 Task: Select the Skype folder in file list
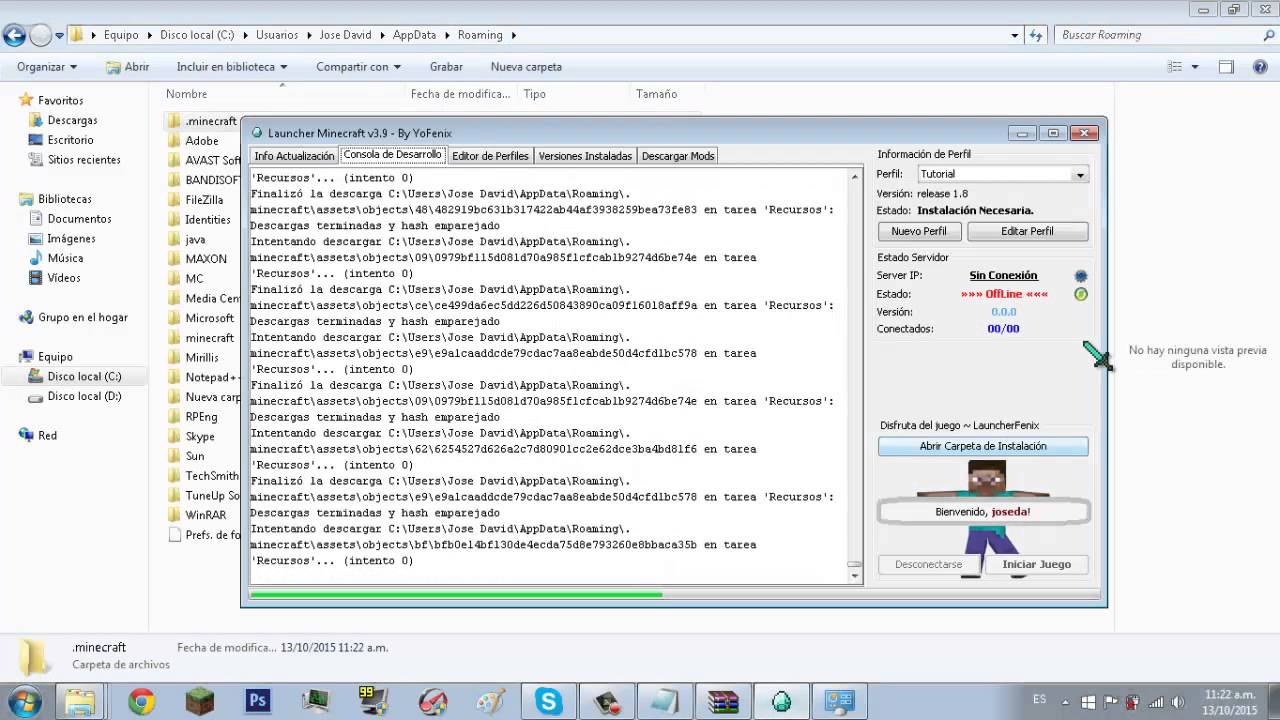(200, 436)
